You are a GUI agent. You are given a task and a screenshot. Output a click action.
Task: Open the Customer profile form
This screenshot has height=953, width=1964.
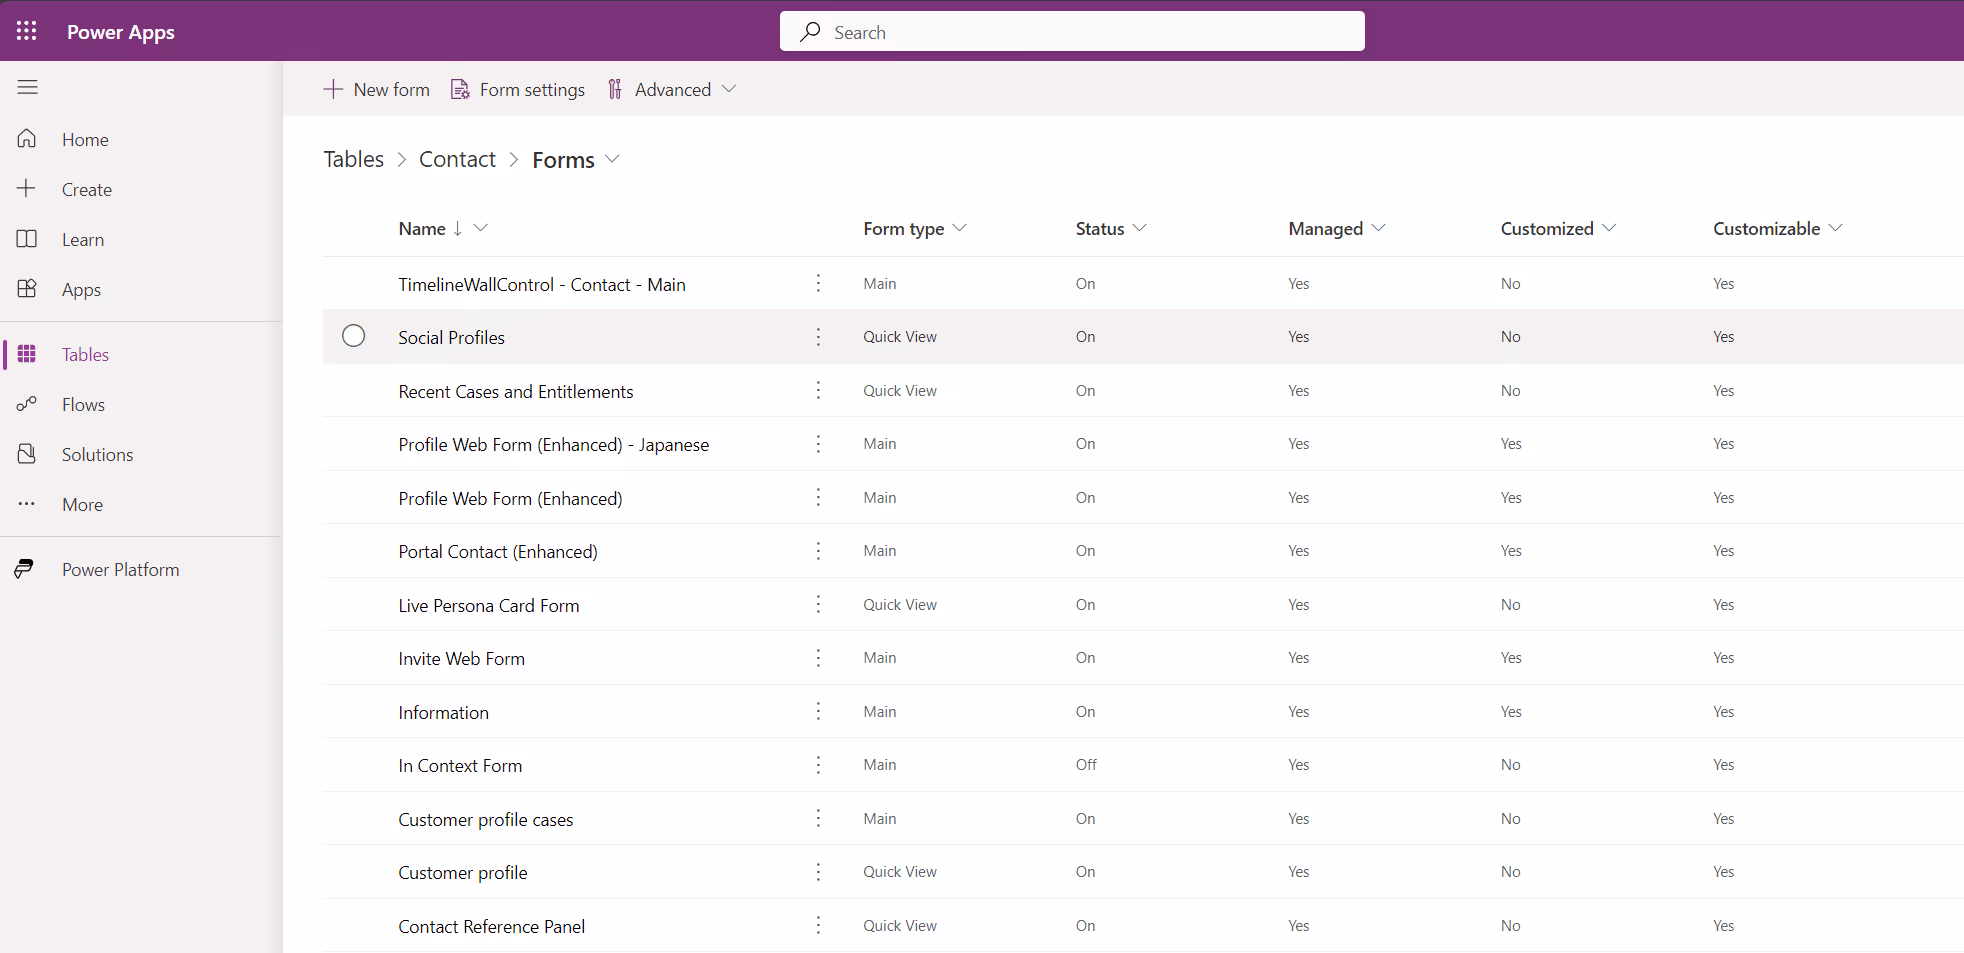[463, 872]
